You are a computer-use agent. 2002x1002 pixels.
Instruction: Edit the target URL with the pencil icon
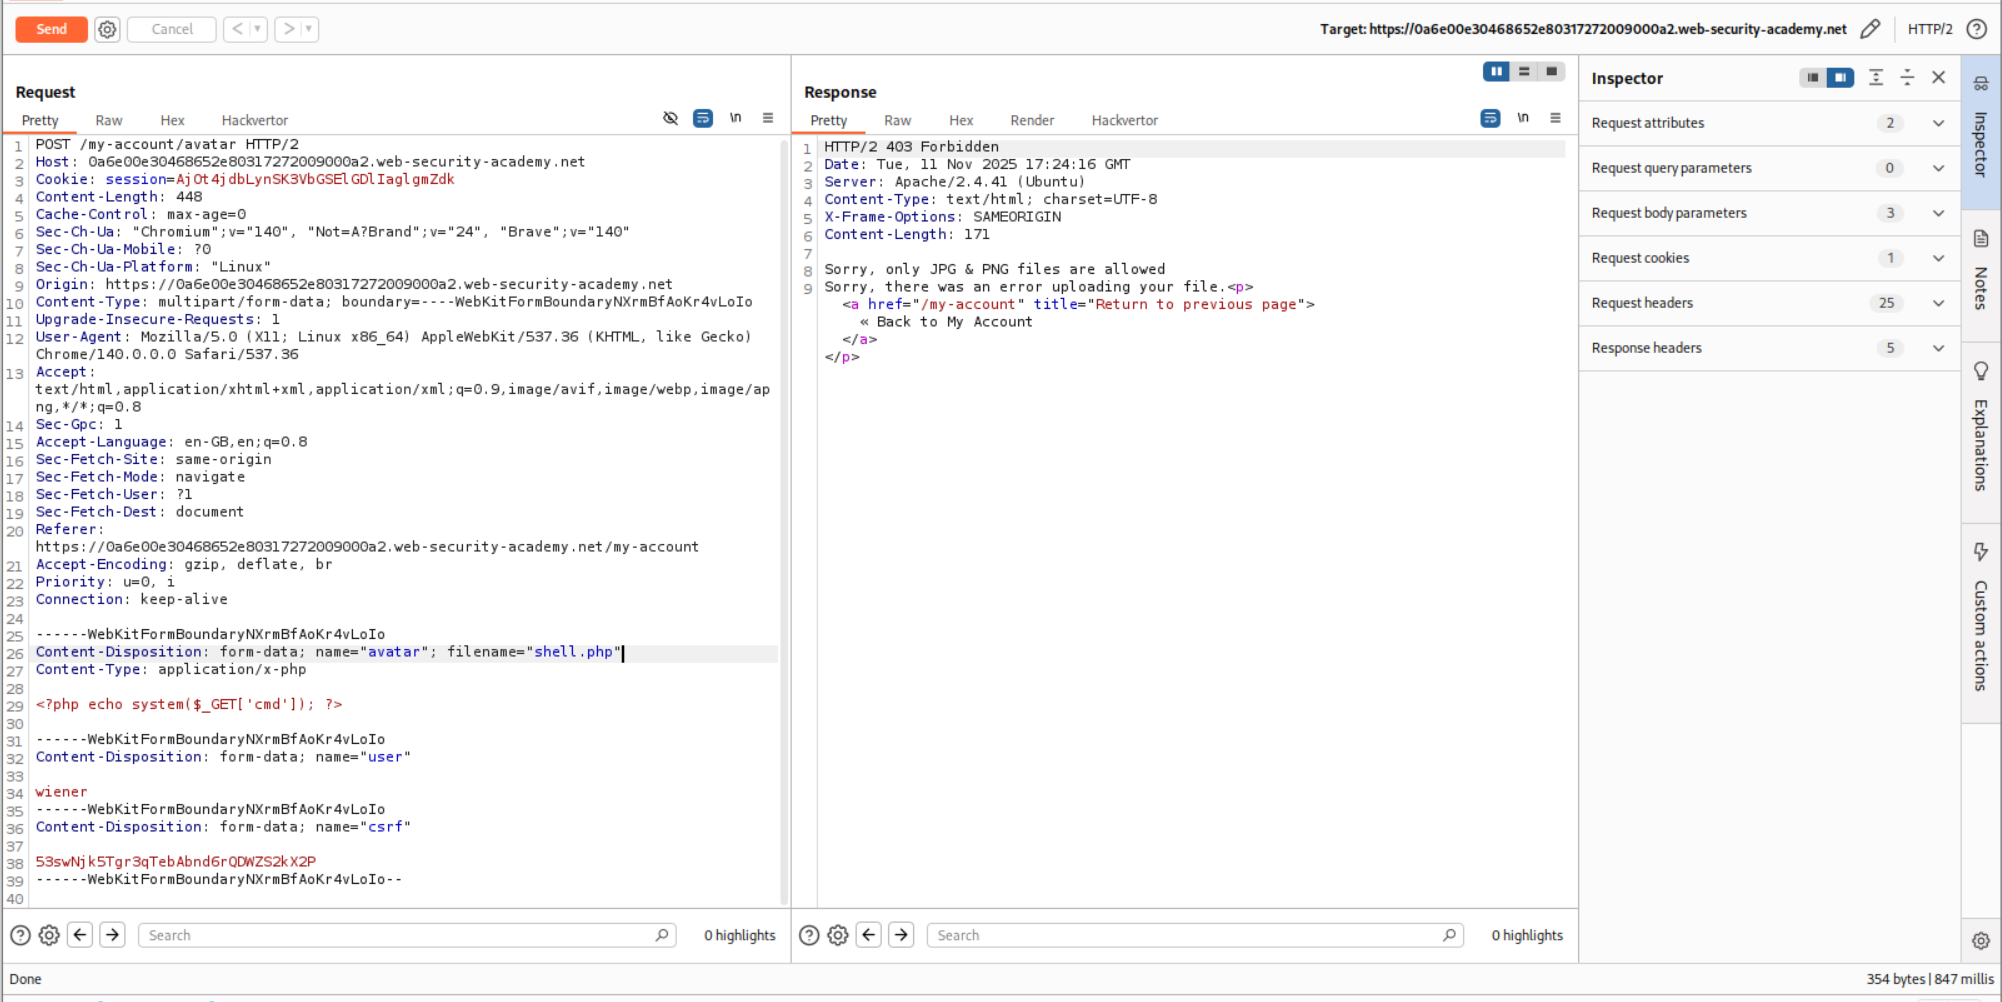click(x=1873, y=29)
